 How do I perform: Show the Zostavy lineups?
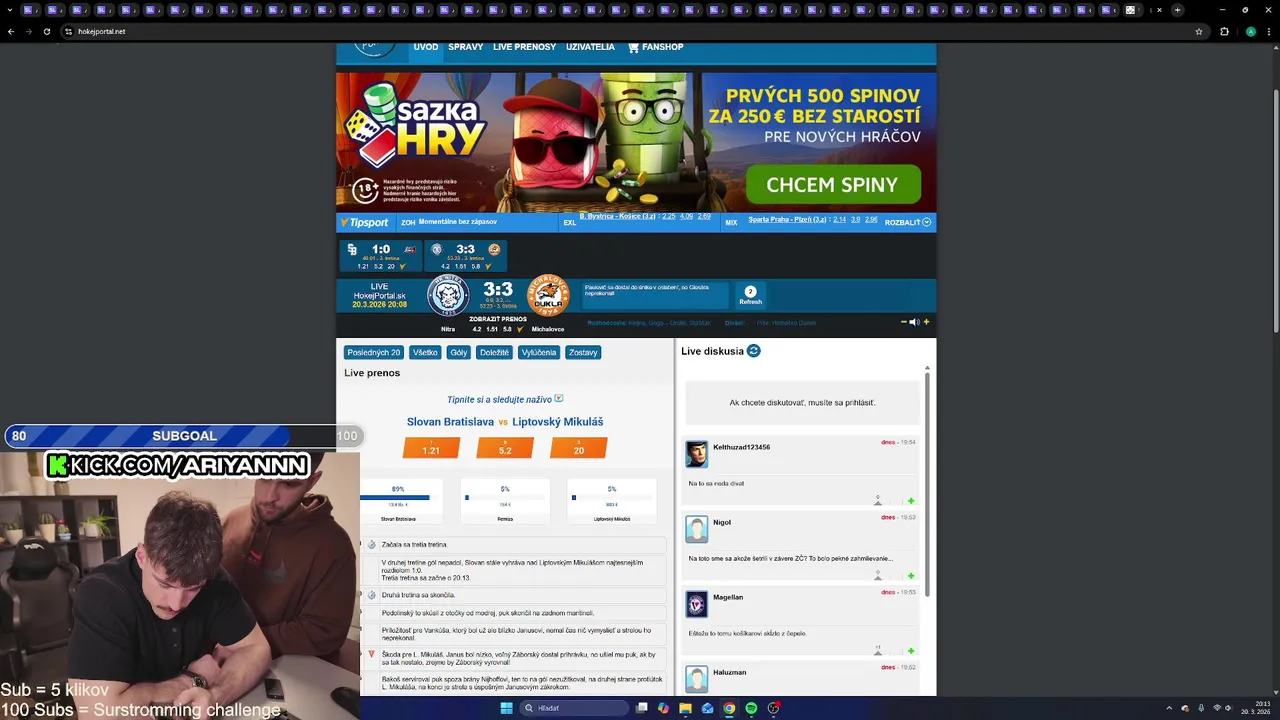pyautogui.click(x=583, y=352)
